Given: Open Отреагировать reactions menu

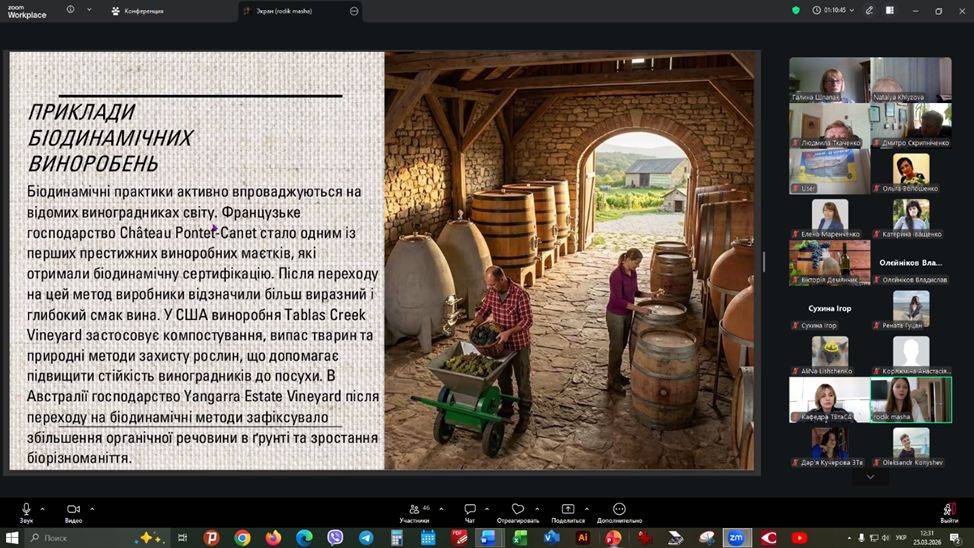Looking at the screenshot, I should (517, 511).
